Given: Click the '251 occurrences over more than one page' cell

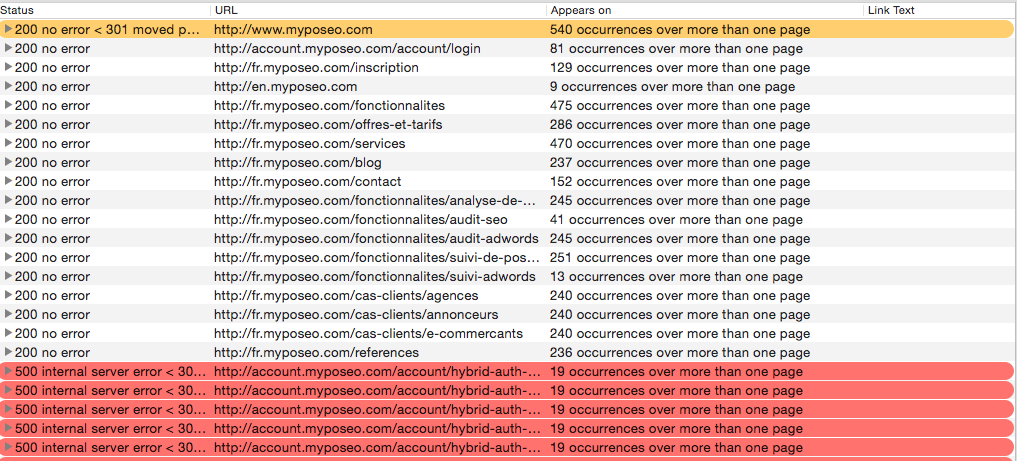Looking at the screenshot, I should pyautogui.click(x=680, y=258).
